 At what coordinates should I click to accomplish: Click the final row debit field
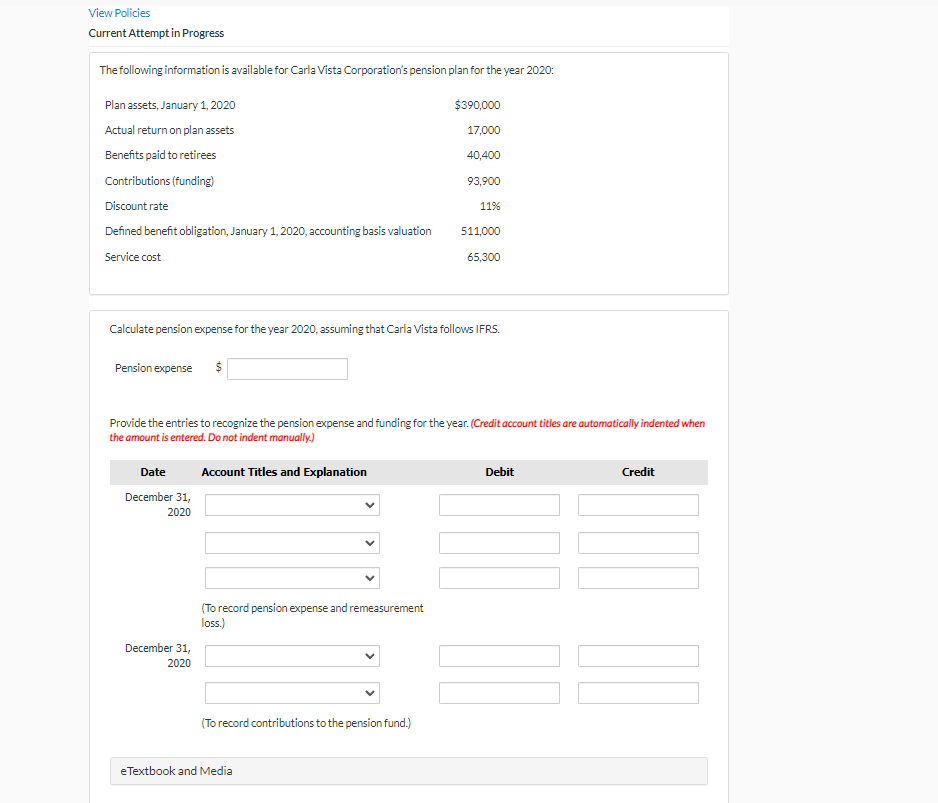(499, 692)
